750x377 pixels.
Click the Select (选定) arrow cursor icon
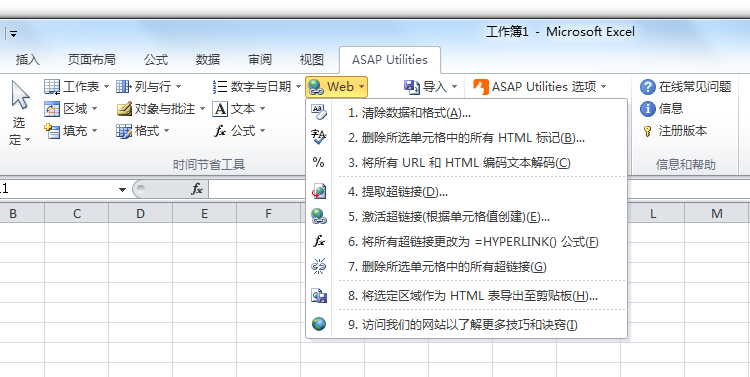click(x=20, y=94)
